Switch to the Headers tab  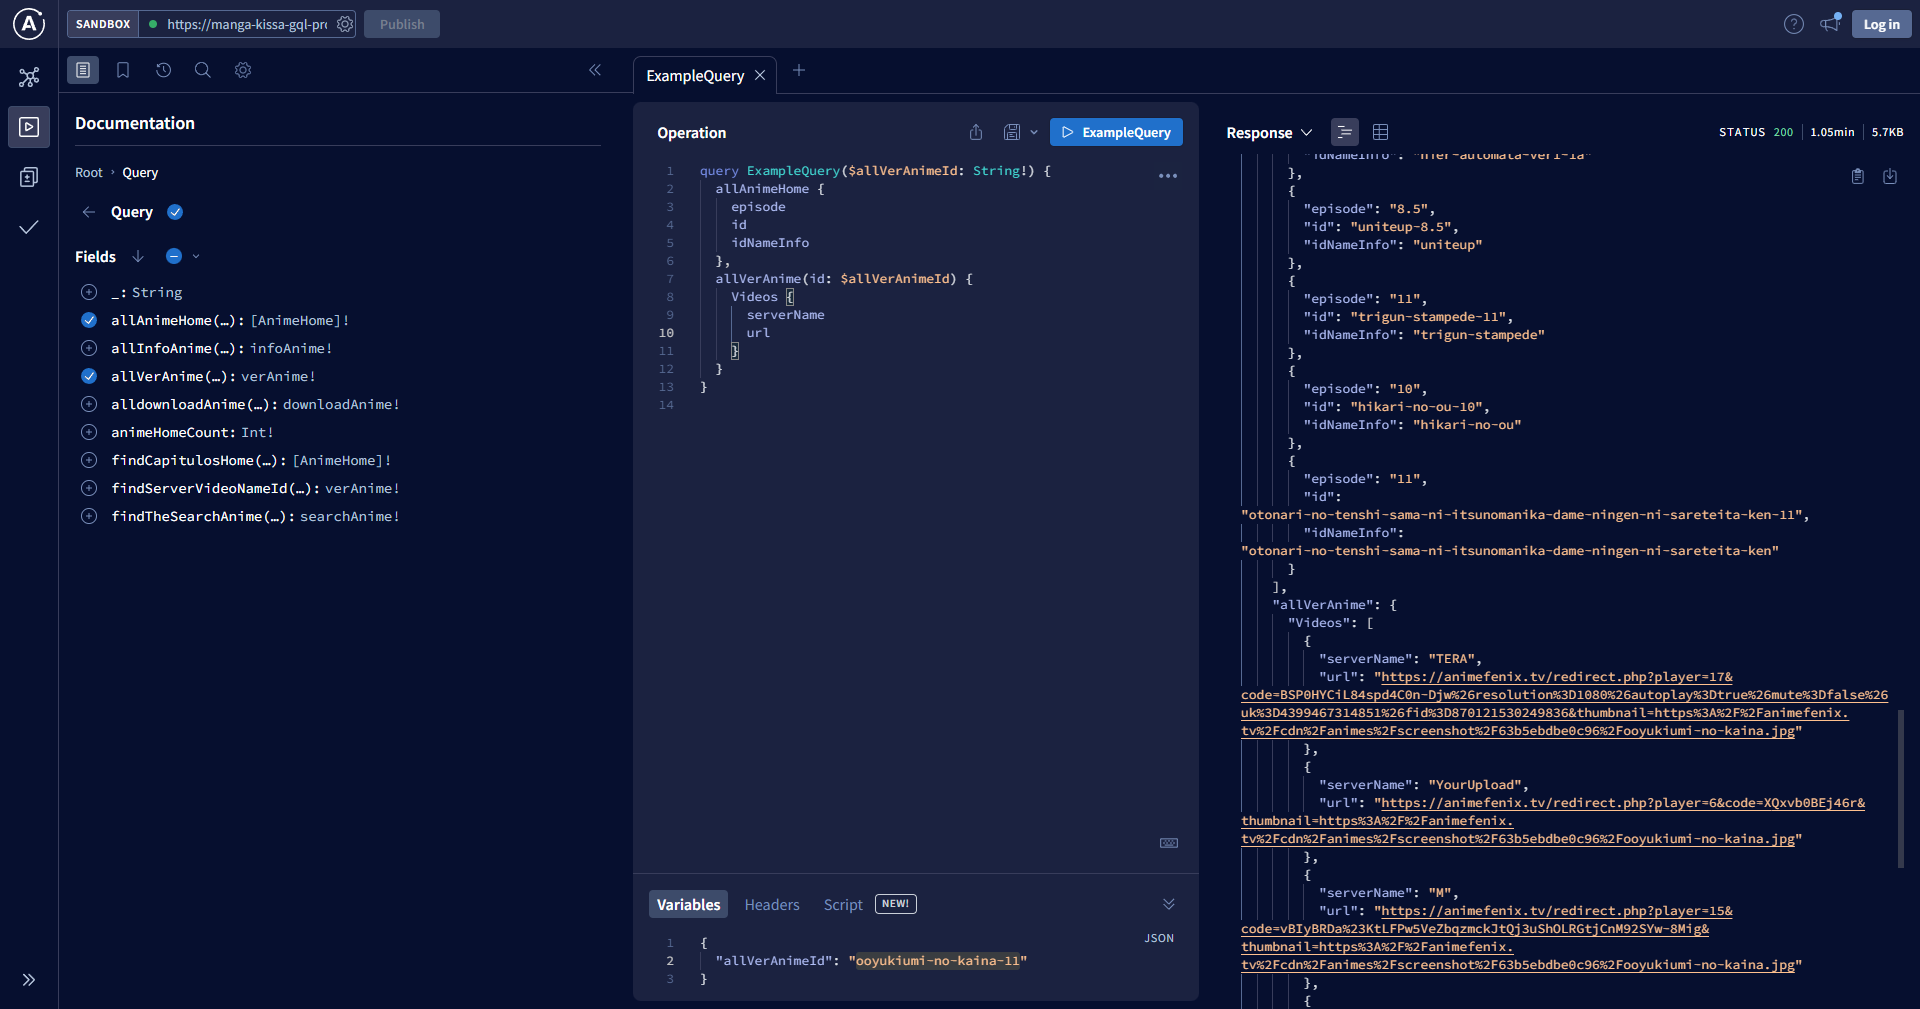[772, 905]
